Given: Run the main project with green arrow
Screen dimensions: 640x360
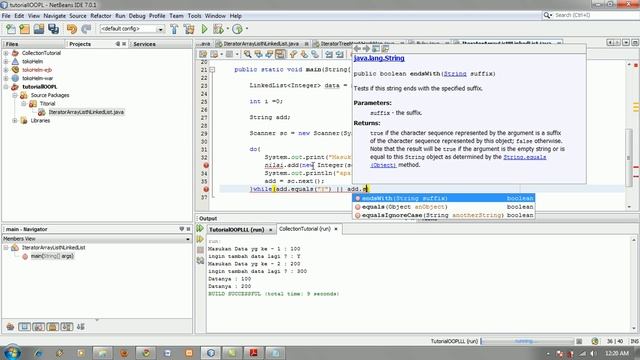Looking at the screenshot, I should [x=204, y=29].
